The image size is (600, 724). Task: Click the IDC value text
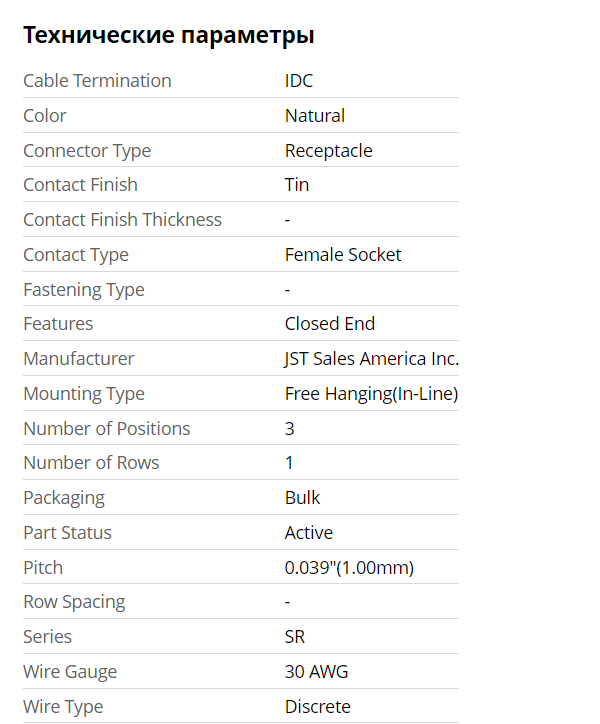(x=299, y=81)
